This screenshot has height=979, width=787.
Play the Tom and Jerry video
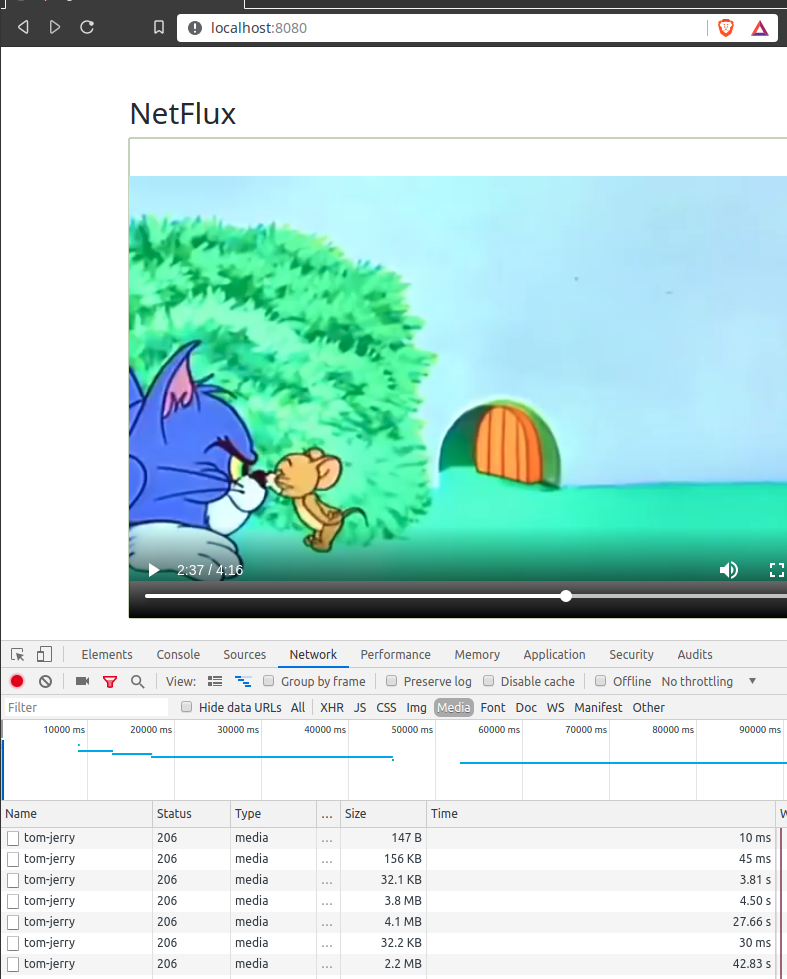[x=154, y=570]
